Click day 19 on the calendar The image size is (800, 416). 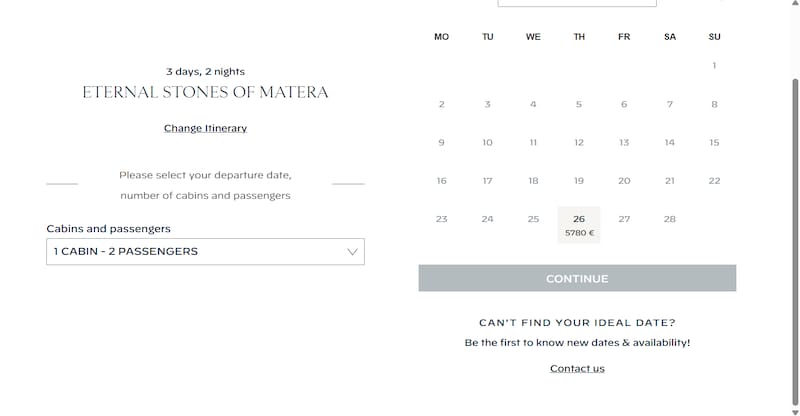[x=579, y=181]
